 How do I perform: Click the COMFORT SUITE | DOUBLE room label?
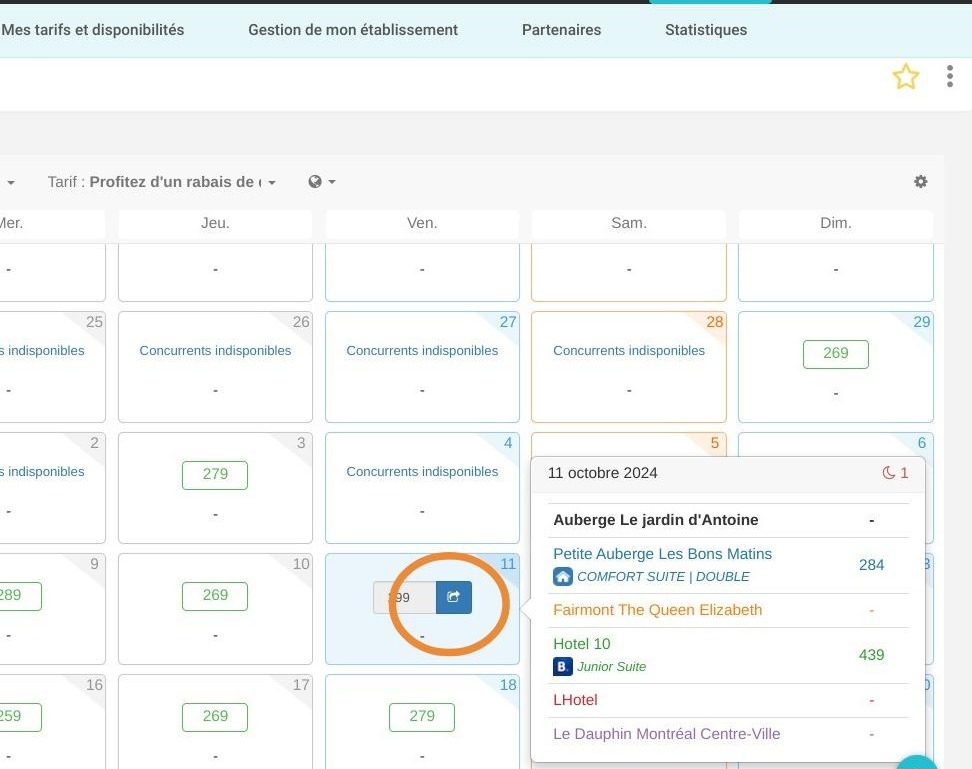coord(663,577)
